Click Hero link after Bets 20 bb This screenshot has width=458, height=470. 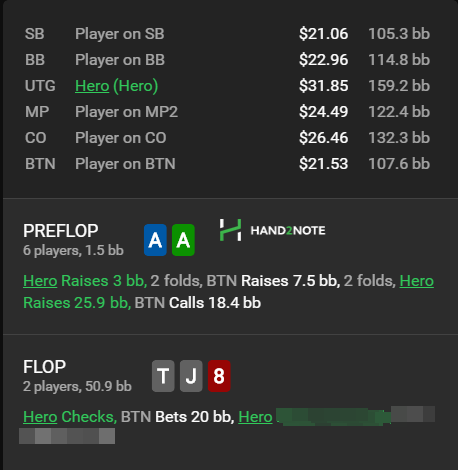pyautogui.click(x=255, y=417)
